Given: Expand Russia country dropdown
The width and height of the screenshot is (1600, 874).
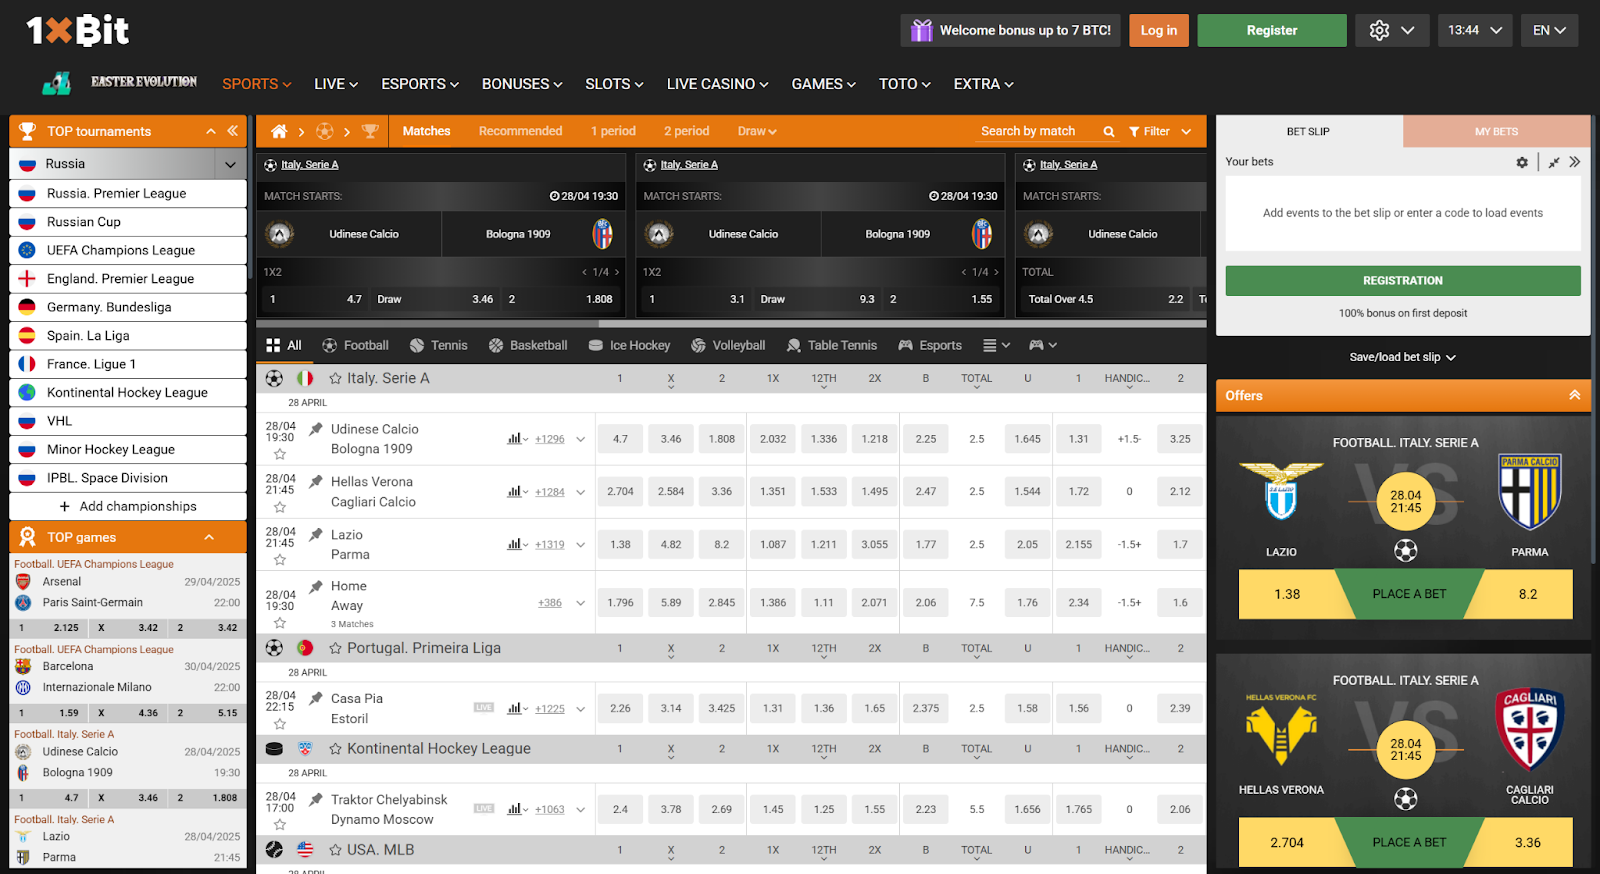Looking at the screenshot, I should pos(231,164).
